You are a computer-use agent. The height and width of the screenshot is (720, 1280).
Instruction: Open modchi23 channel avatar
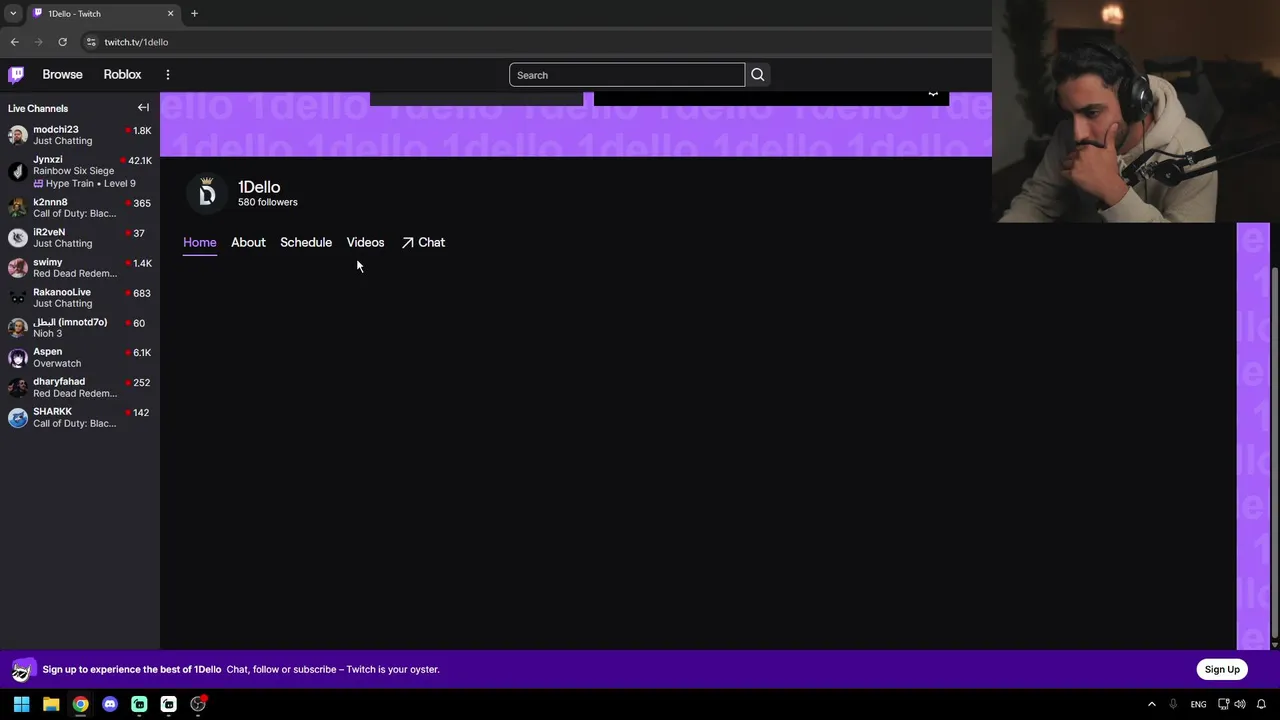pos(18,137)
